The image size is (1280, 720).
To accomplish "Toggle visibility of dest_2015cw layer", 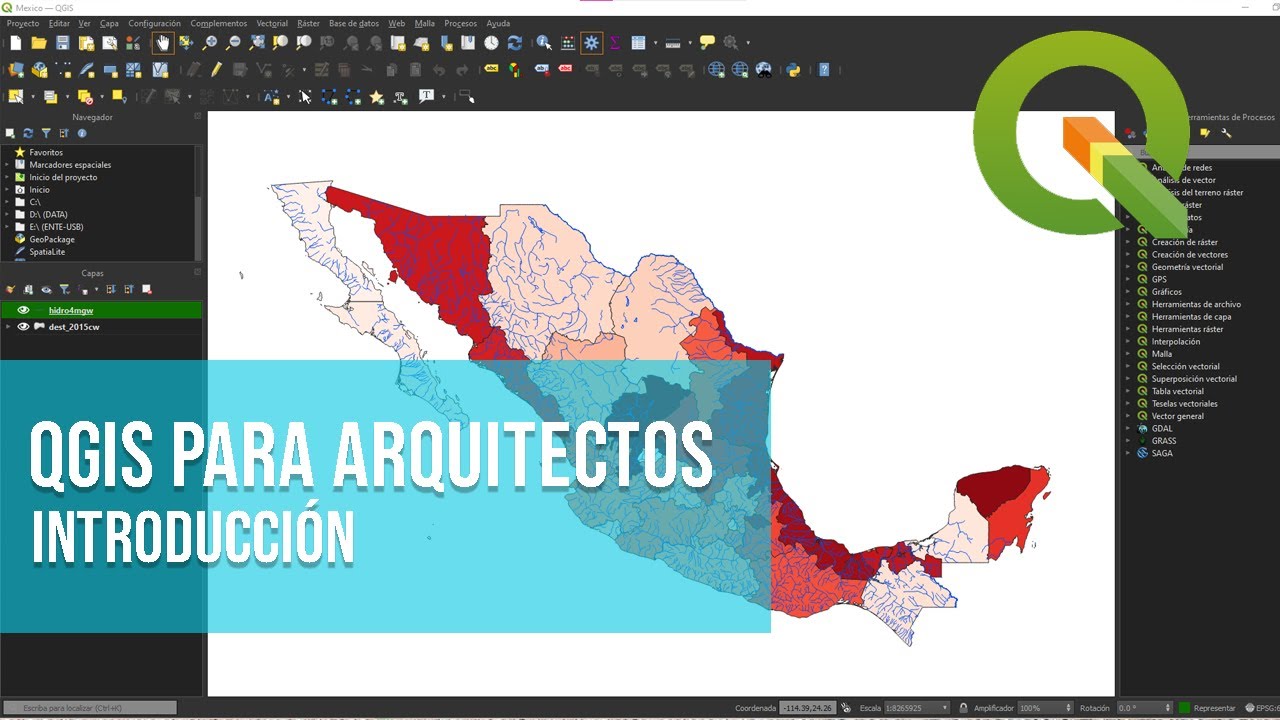I will (x=23, y=326).
